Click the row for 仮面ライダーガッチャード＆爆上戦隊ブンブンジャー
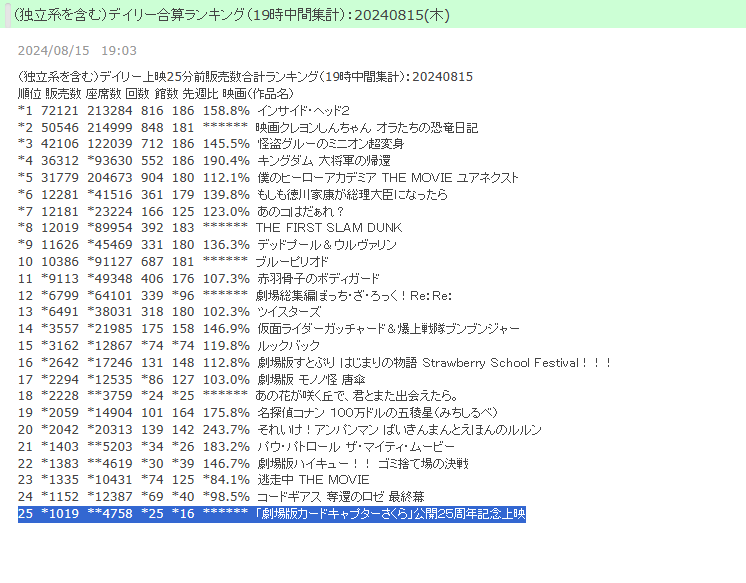This screenshot has width=746, height=583. point(269,328)
